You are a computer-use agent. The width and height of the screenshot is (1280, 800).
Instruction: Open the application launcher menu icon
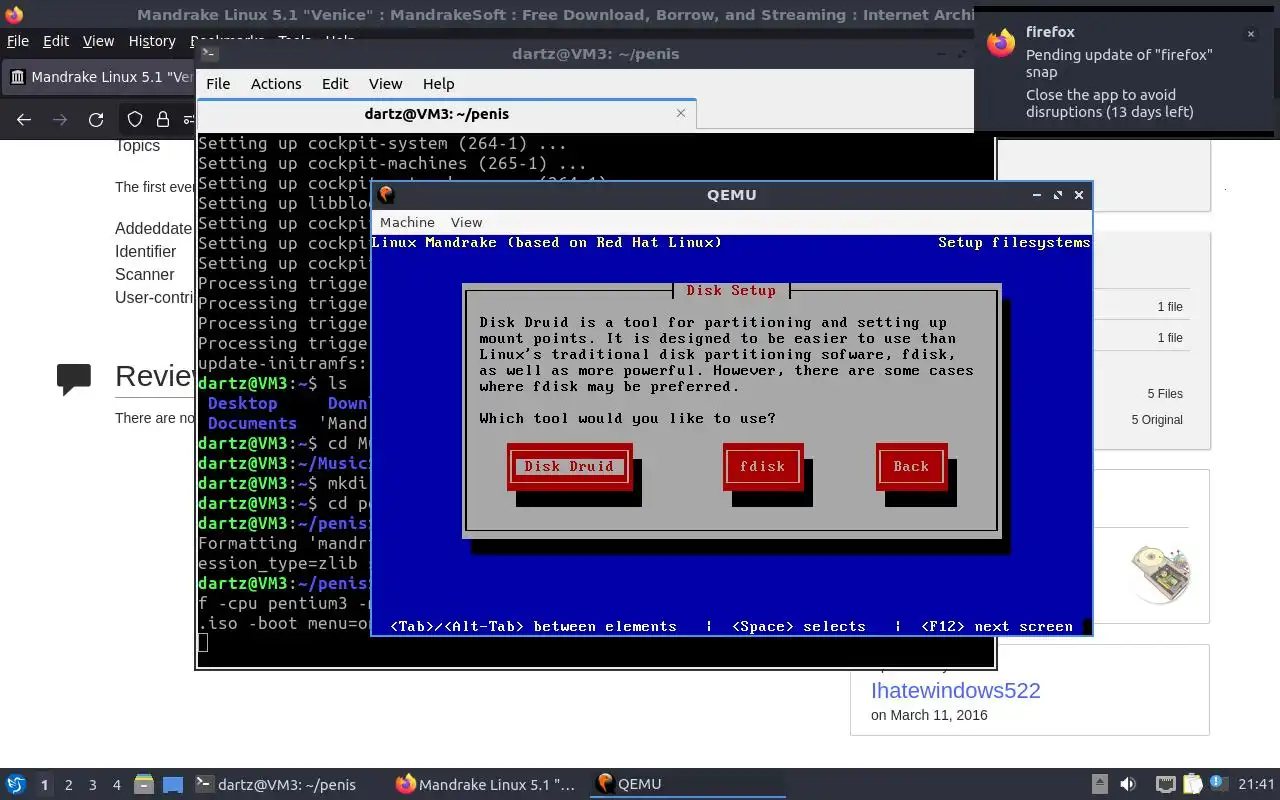[16, 785]
